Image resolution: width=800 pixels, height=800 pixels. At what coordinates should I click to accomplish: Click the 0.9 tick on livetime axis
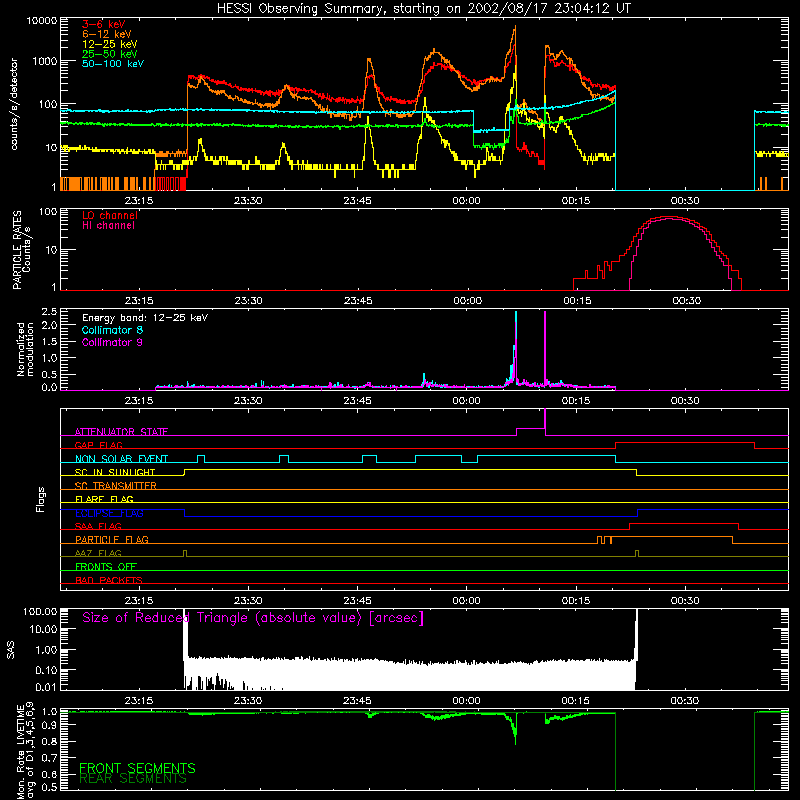50,724
